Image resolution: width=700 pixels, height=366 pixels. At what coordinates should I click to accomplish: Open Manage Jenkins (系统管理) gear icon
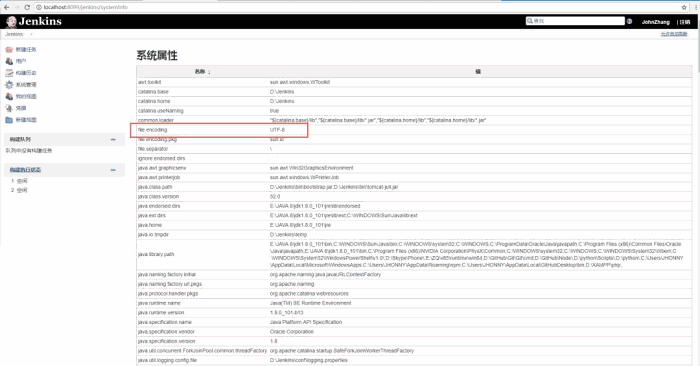point(9,84)
